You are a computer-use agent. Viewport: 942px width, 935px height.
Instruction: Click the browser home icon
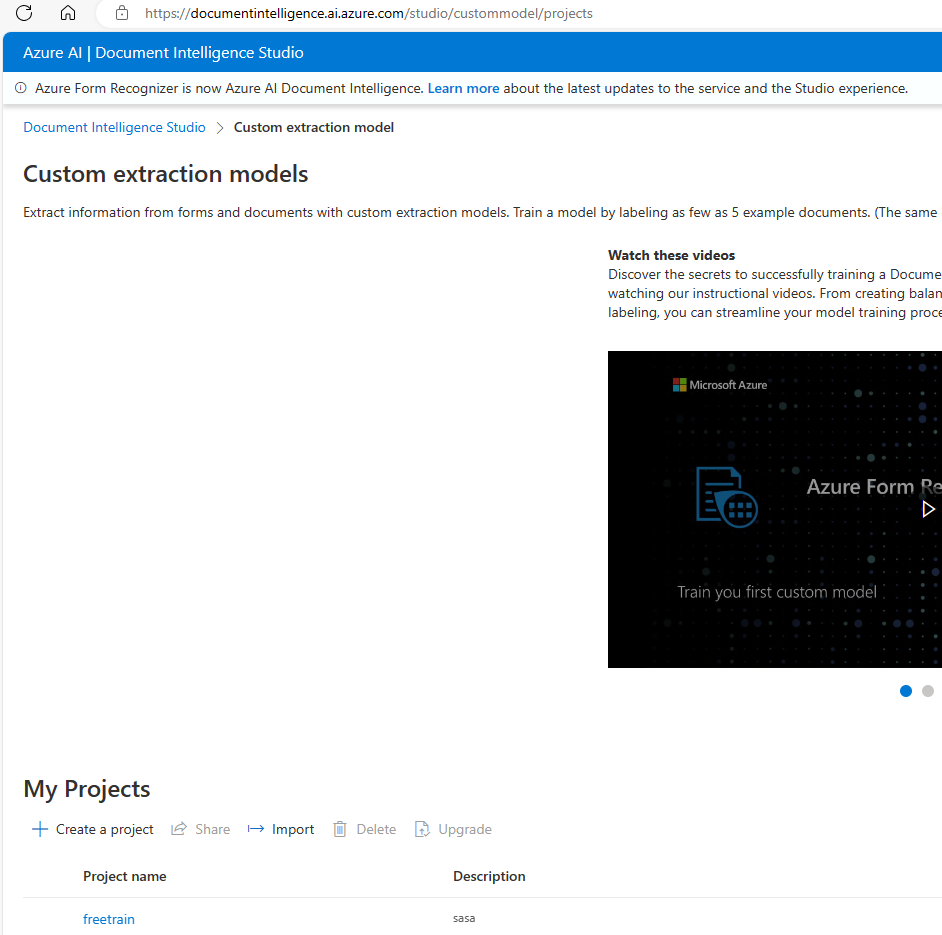[68, 13]
